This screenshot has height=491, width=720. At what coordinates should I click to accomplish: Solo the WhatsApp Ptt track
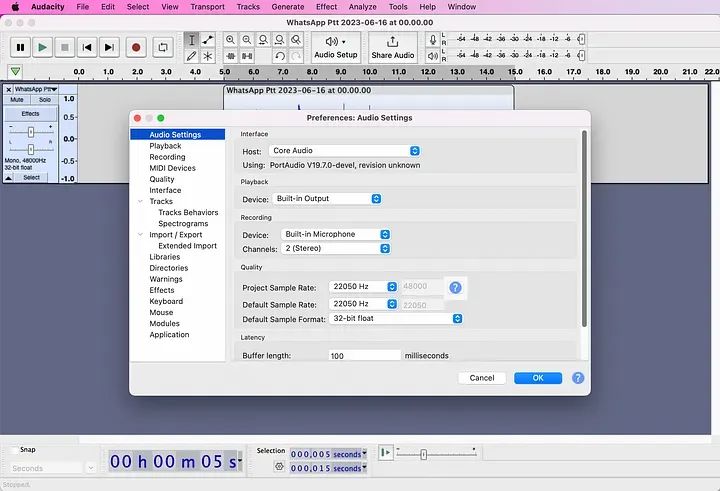[45, 100]
